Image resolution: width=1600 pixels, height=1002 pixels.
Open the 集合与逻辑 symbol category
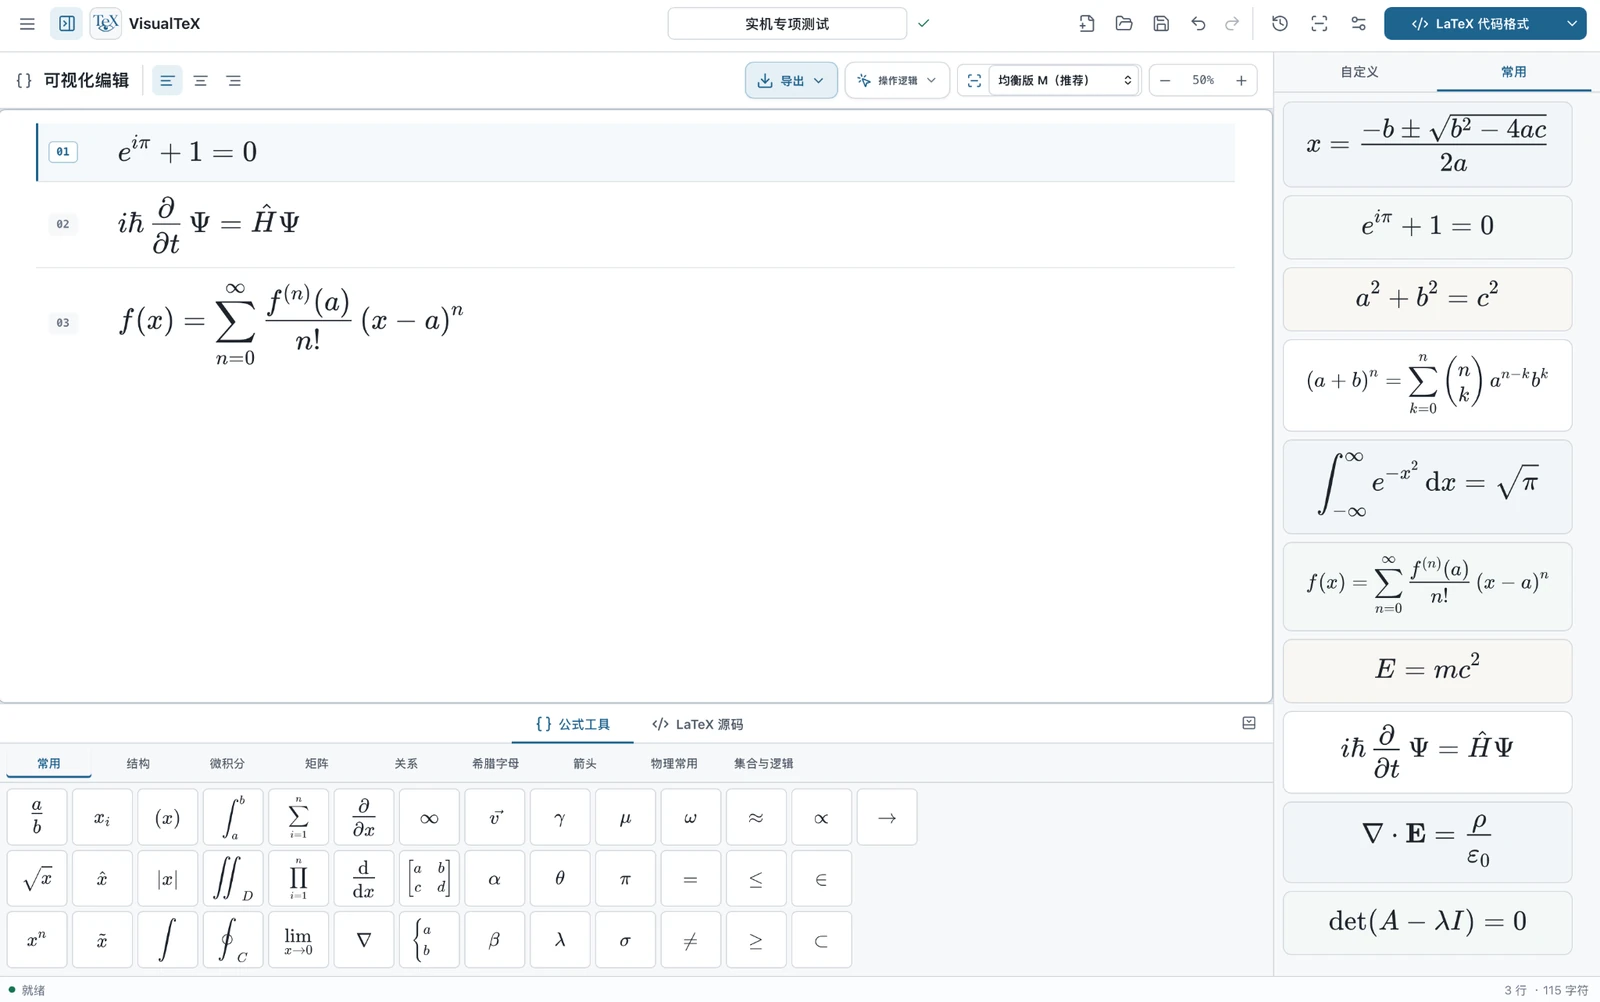pyautogui.click(x=763, y=763)
